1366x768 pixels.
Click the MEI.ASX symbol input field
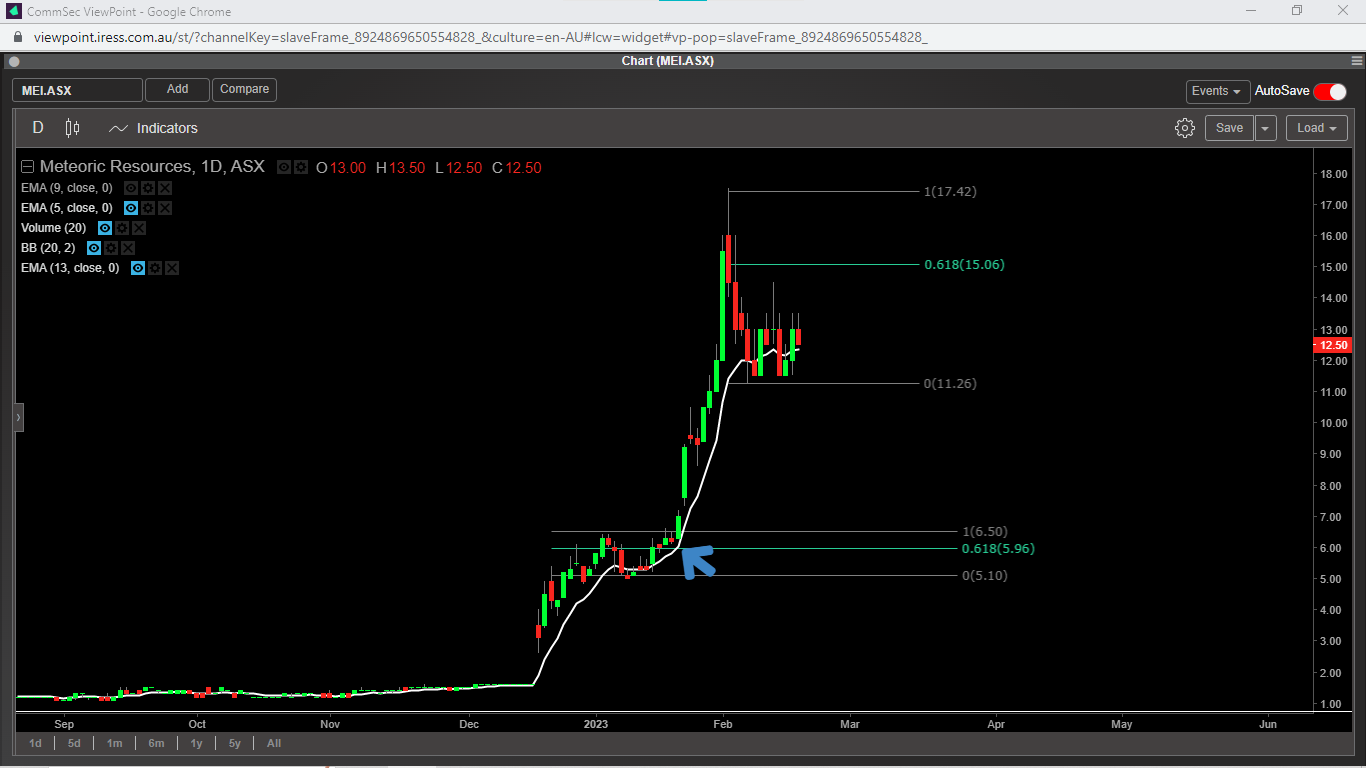(77, 90)
